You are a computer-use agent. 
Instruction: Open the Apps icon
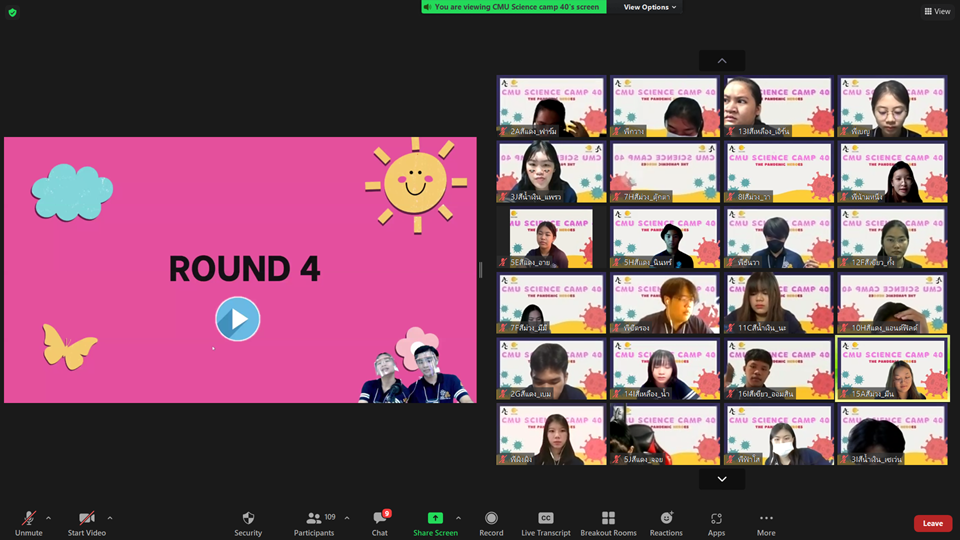click(716, 518)
